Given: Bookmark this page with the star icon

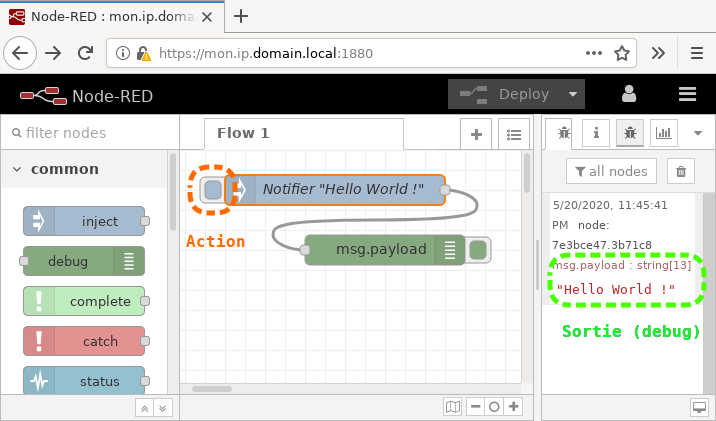Looking at the screenshot, I should [x=622, y=53].
